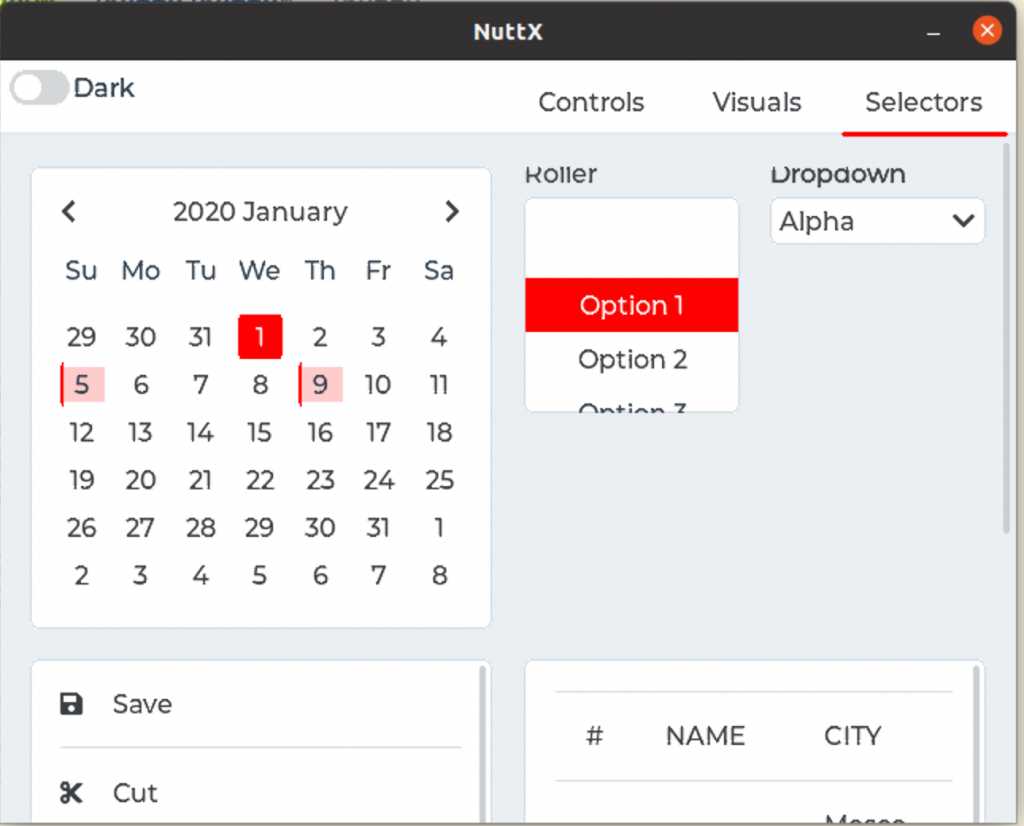Toggle the Dark mode switch
1024x826 pixels.
pos(39,88)
